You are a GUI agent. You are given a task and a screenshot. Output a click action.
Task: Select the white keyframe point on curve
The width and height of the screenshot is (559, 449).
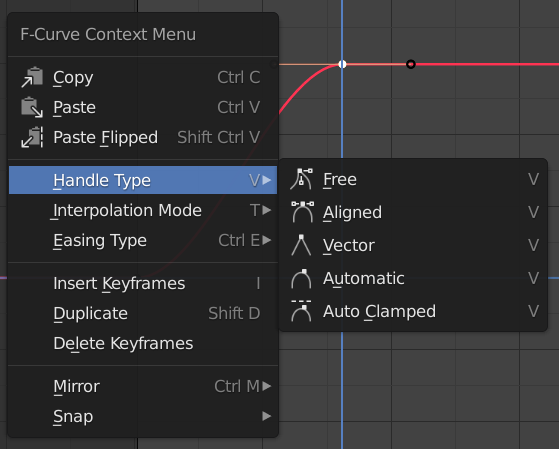click(342, 64)
